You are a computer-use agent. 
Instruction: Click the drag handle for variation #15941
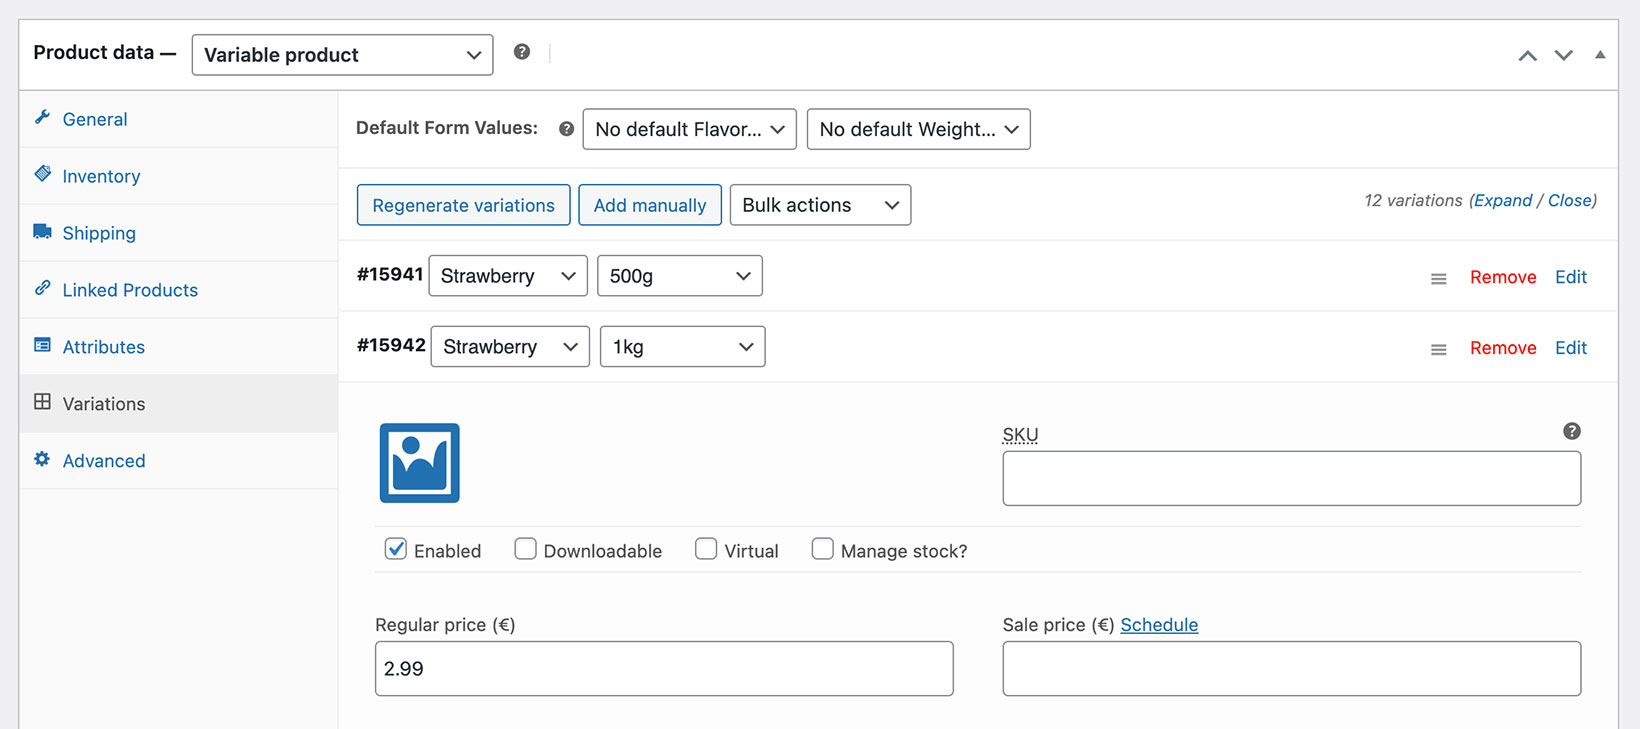1438,279
